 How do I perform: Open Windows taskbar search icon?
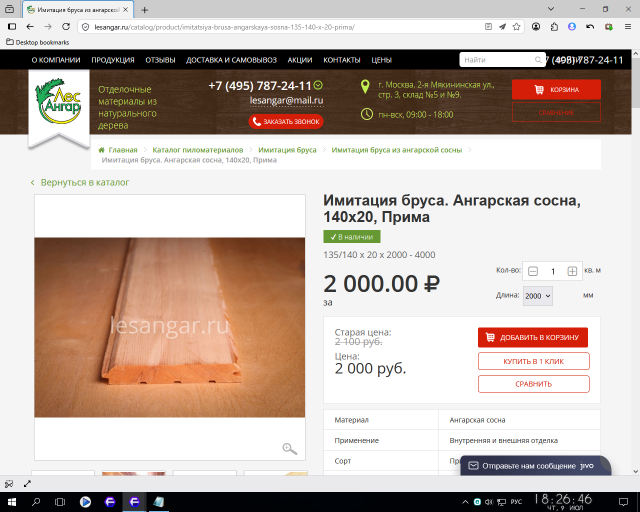(x=36, y=502)
